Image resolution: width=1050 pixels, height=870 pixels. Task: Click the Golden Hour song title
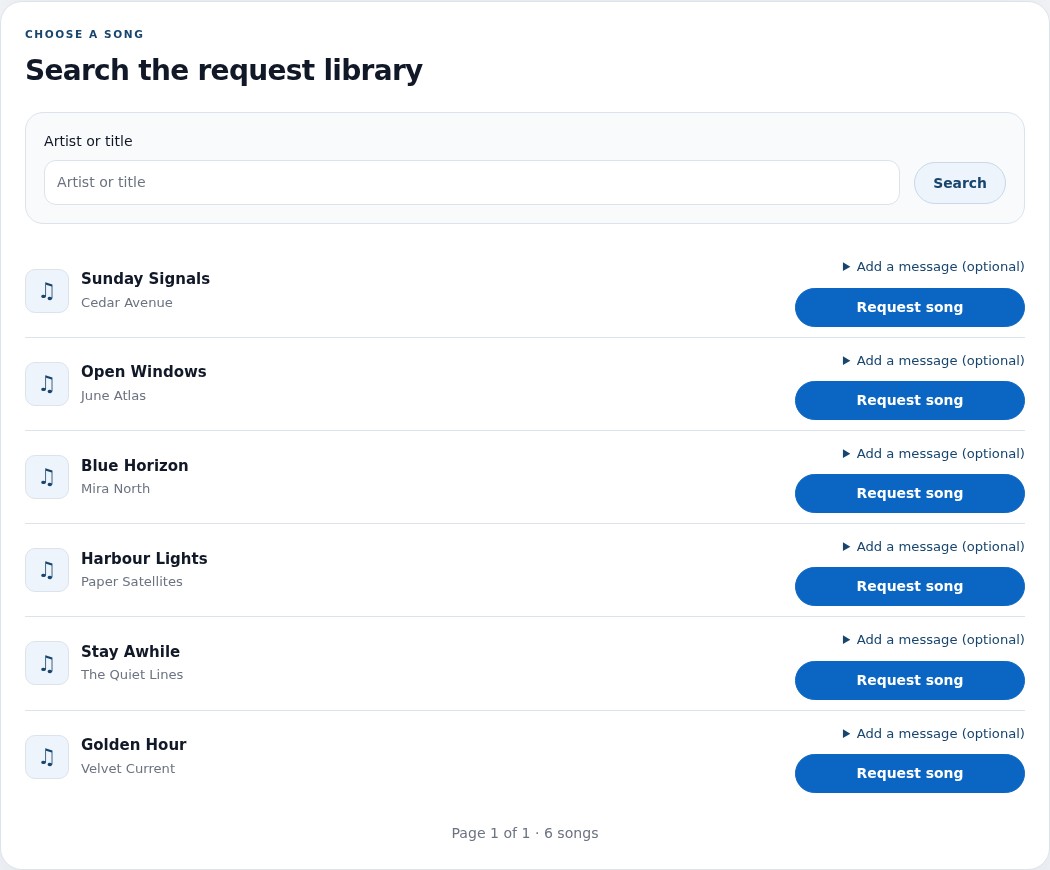(x=134, y=745)
